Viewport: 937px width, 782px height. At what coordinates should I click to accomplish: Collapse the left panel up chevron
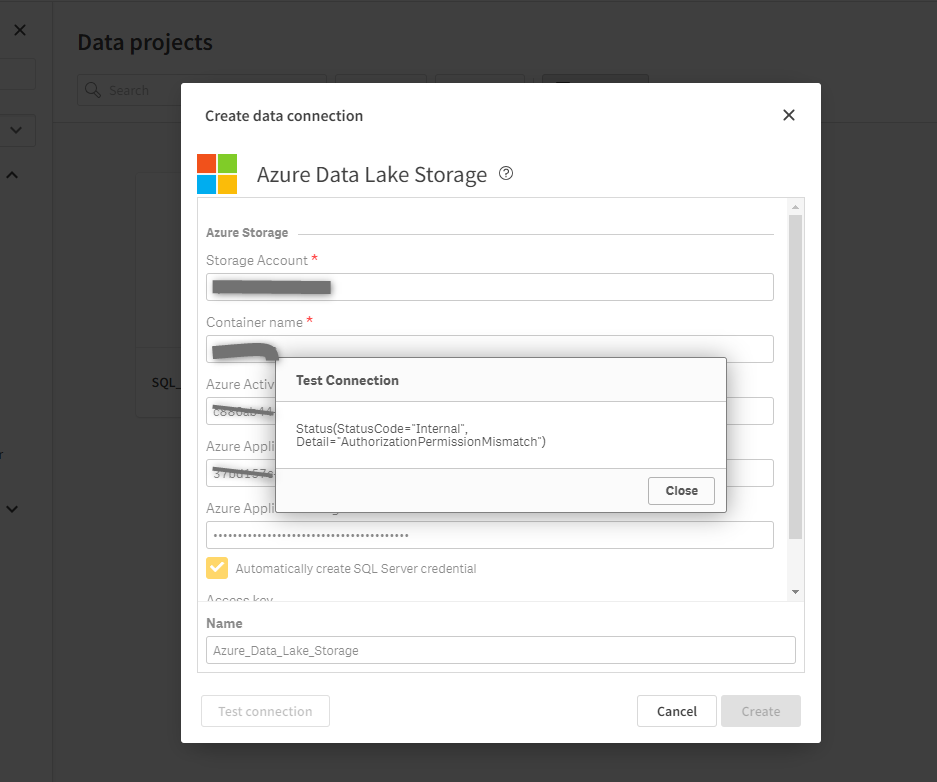point(13,175)
